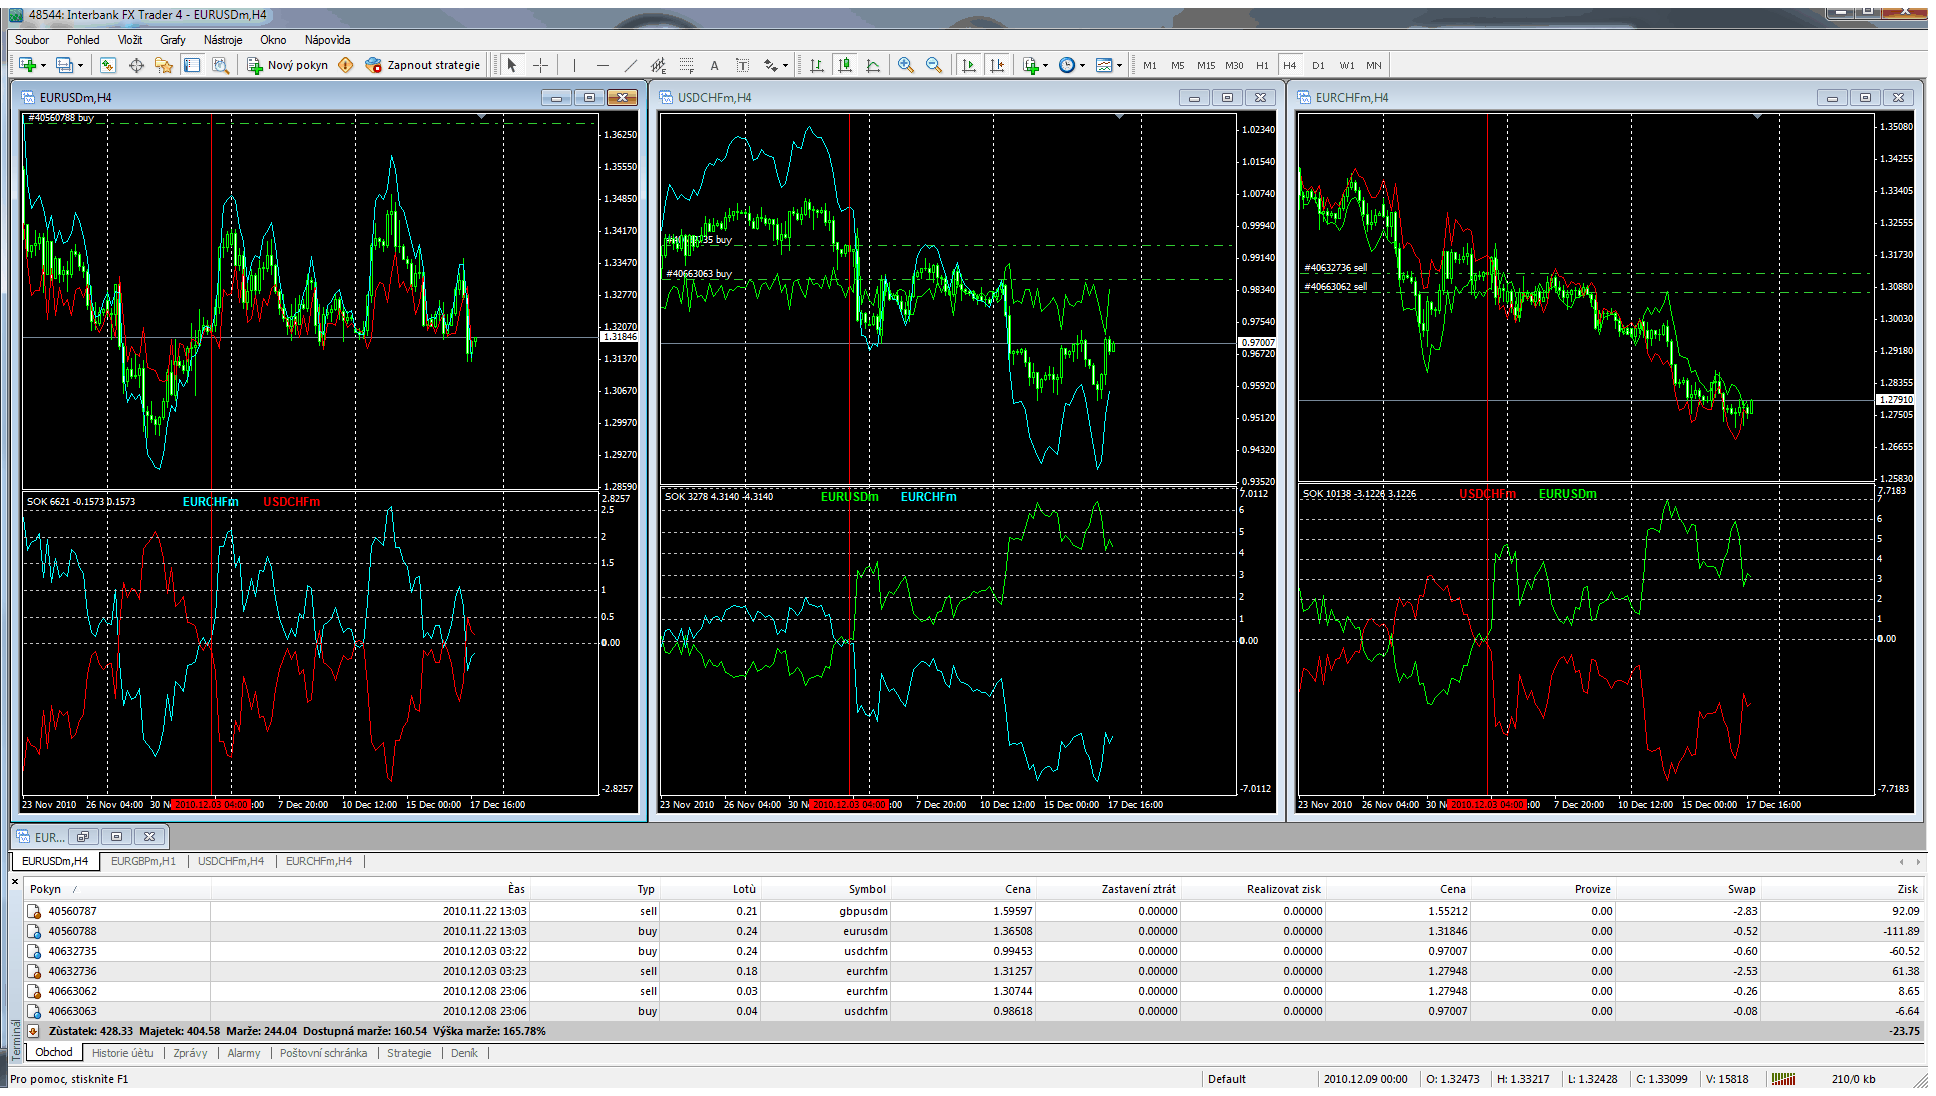Open the Nástroje menu
The width and height of the screenshot is (1936, 1096).
coord(223,40)
